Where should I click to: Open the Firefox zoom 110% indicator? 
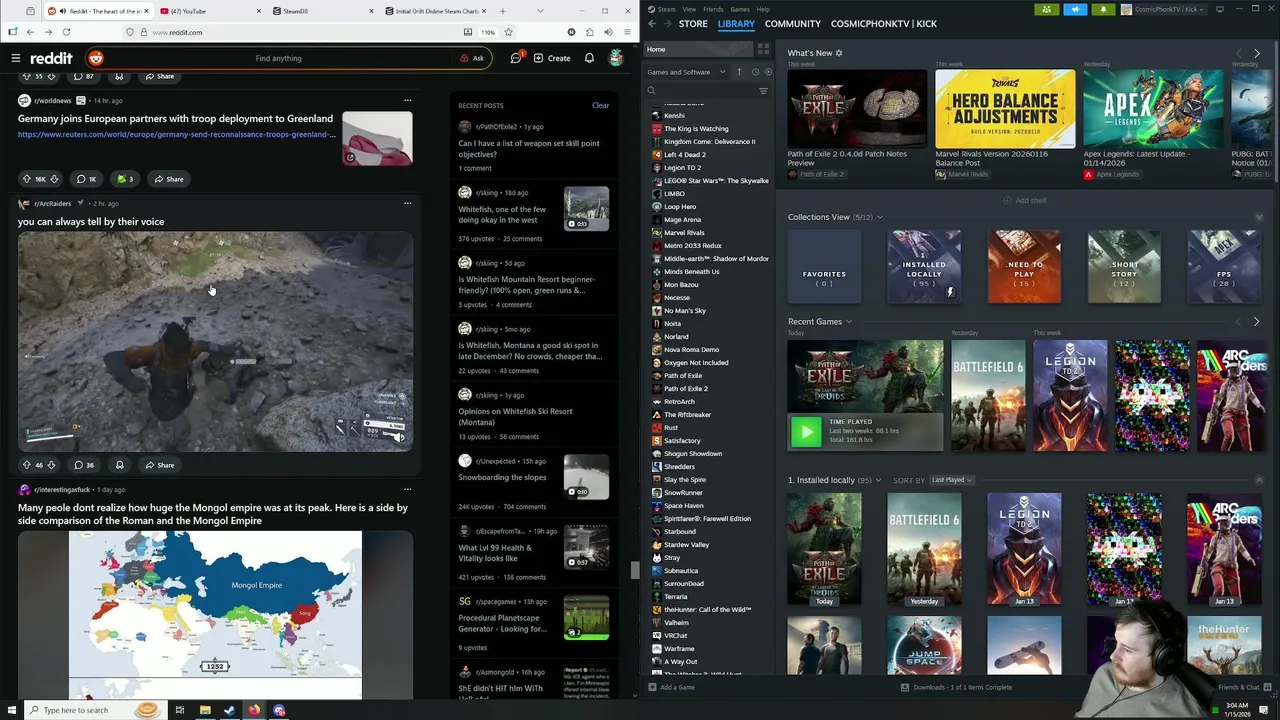pos(488,32)
